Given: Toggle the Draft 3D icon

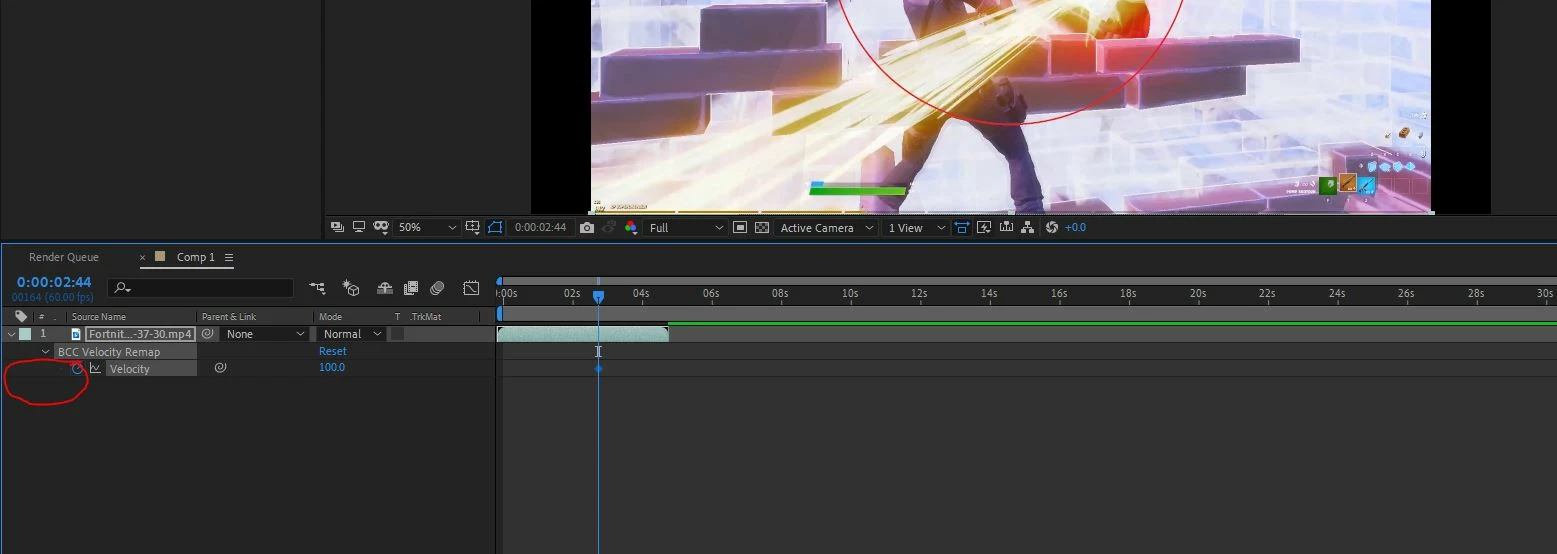Looking at the screenshot, I should [351, 288].
